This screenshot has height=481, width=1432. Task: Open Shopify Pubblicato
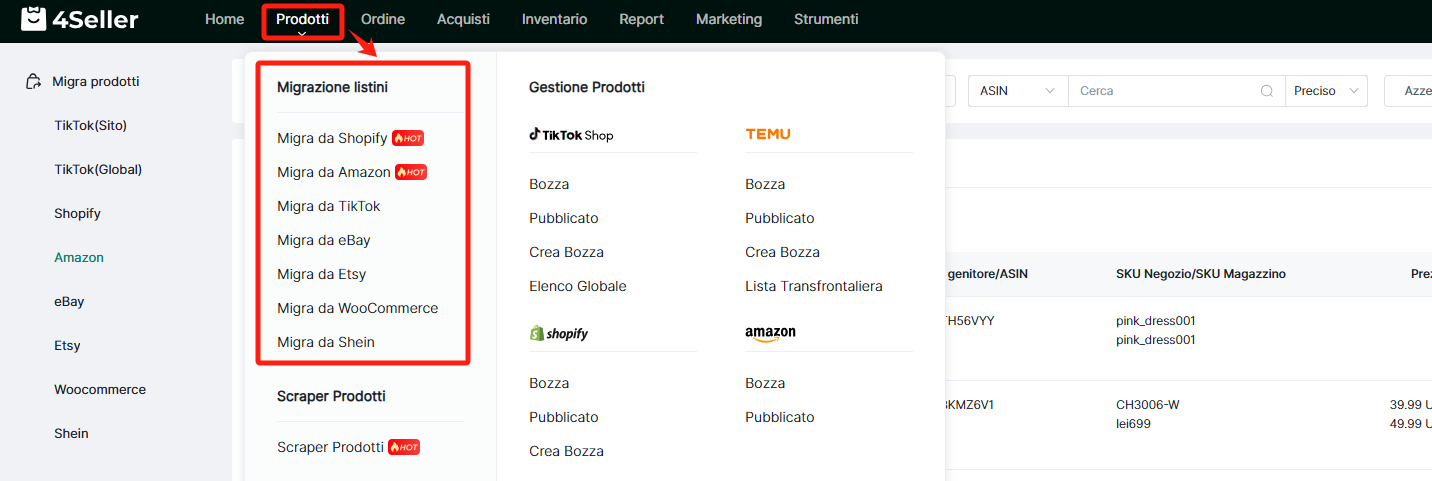[x=564, y=417]
